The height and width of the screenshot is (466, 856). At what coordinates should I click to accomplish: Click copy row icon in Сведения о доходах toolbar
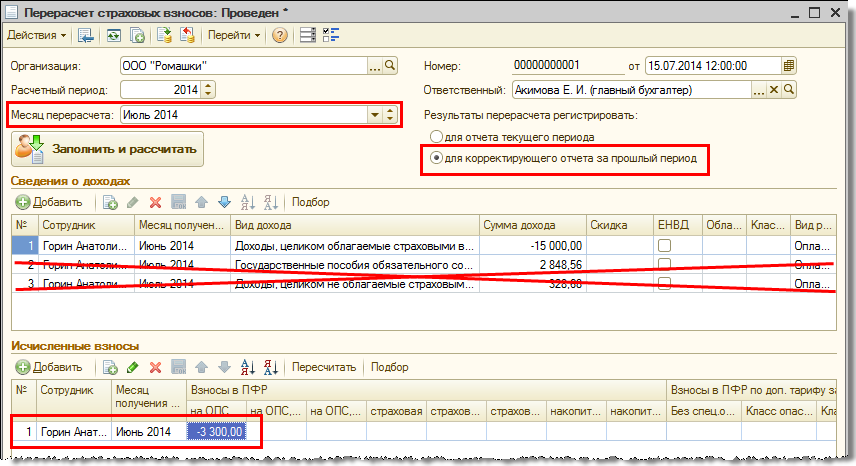tap(110, 202)
